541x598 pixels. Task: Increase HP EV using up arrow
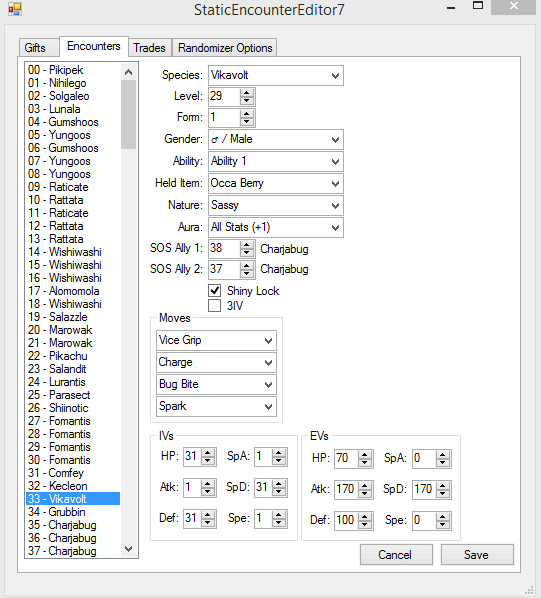(365, 455)
